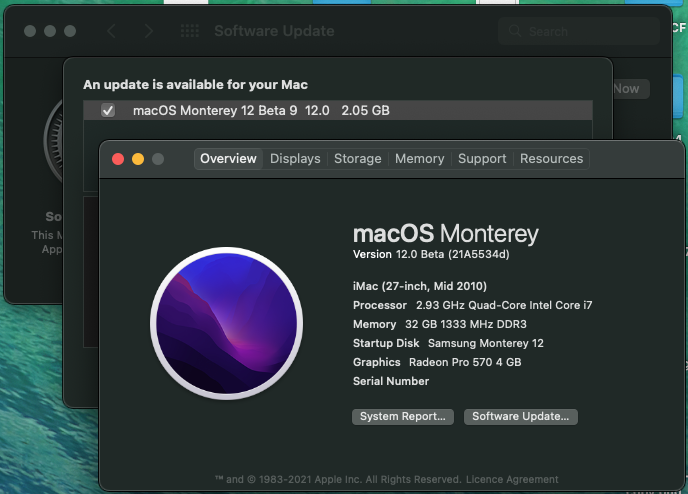The width and height of the screenshot is (688, 494).
Task: Open the Licence Agreement link
Action: point(512,480)
